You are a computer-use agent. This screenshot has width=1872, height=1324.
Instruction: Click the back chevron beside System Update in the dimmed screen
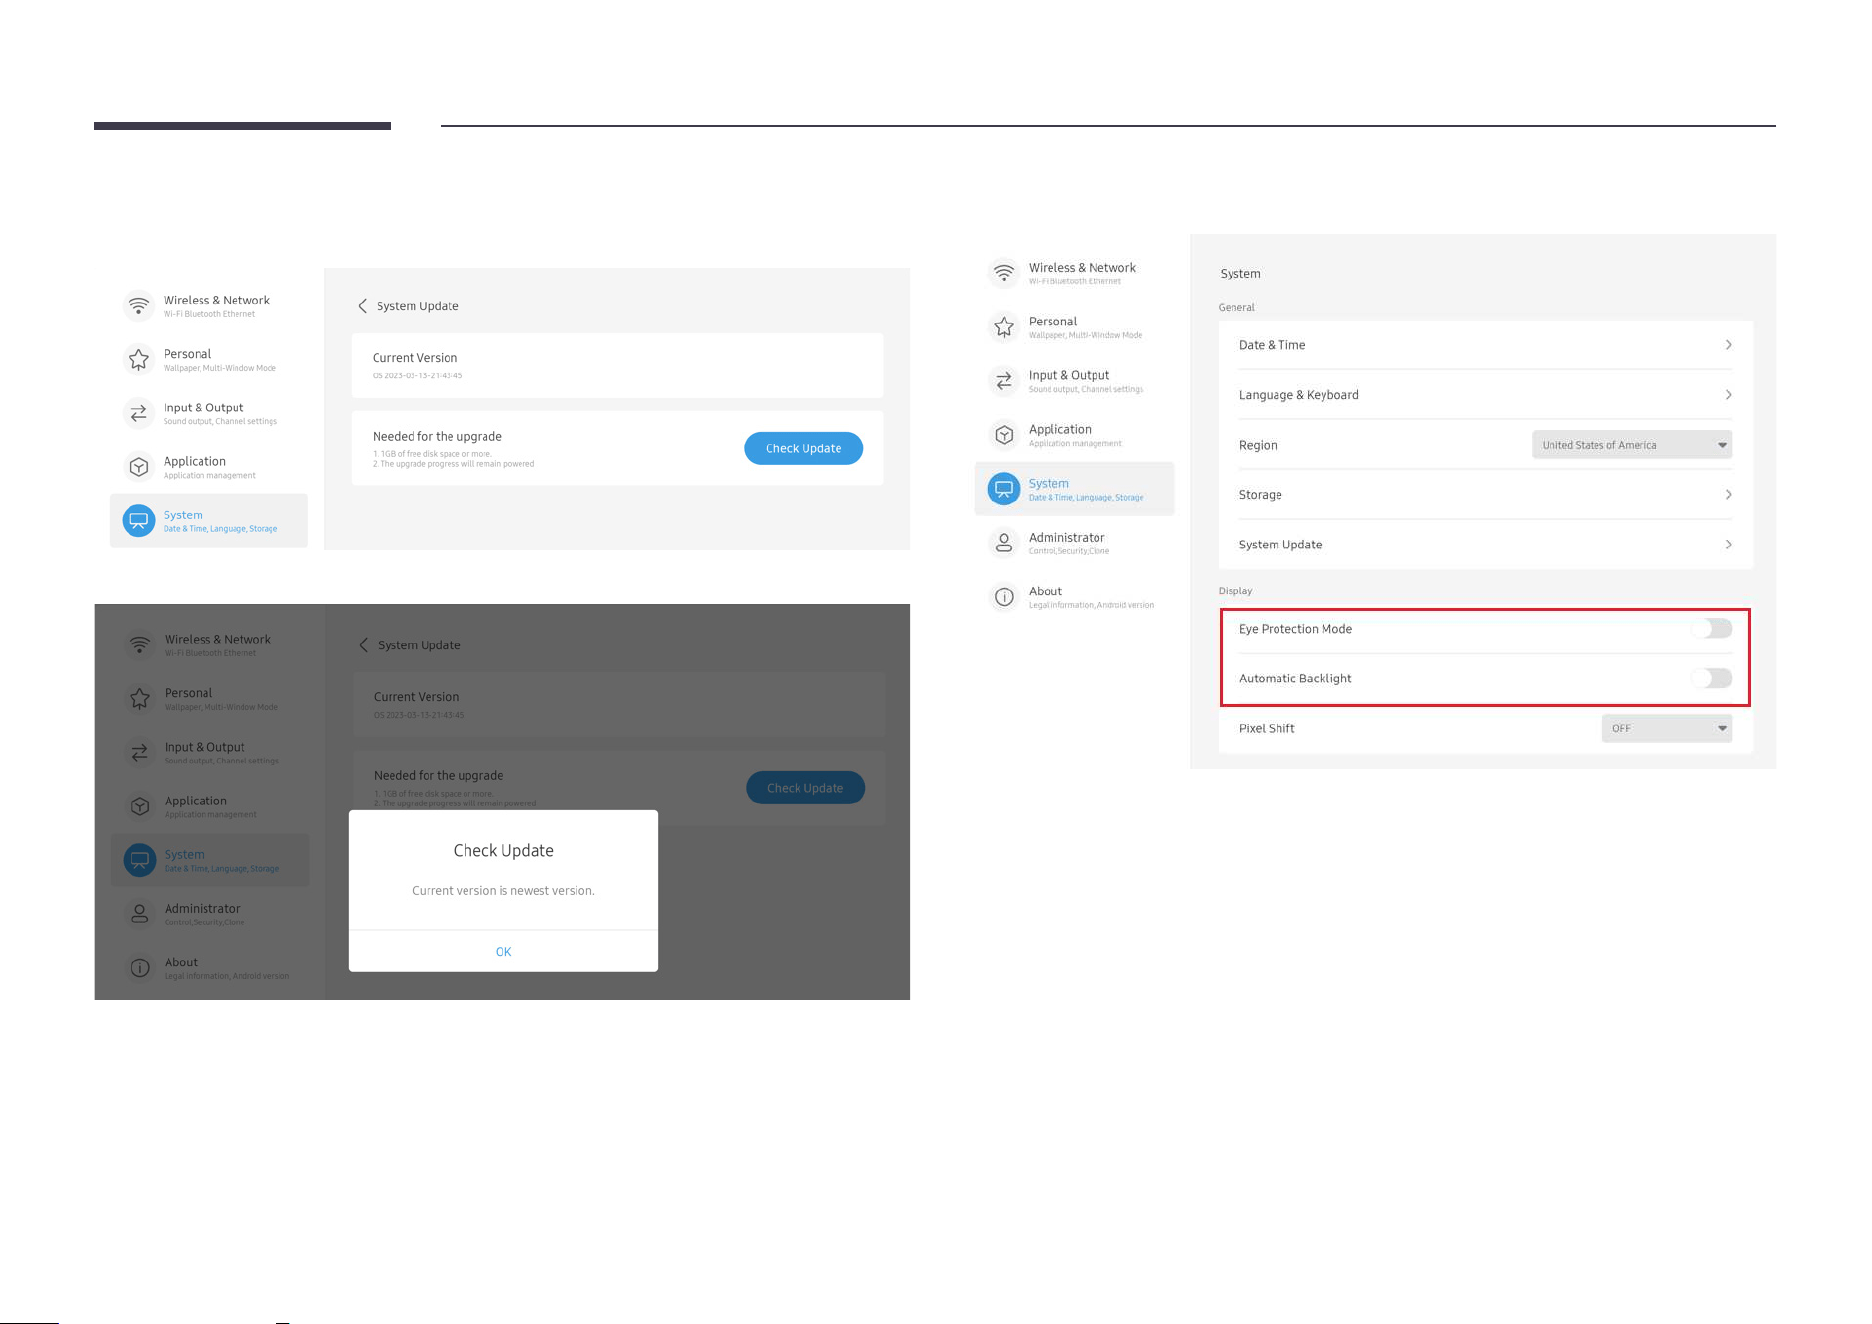pyautogui.click(x=363, y=645)
